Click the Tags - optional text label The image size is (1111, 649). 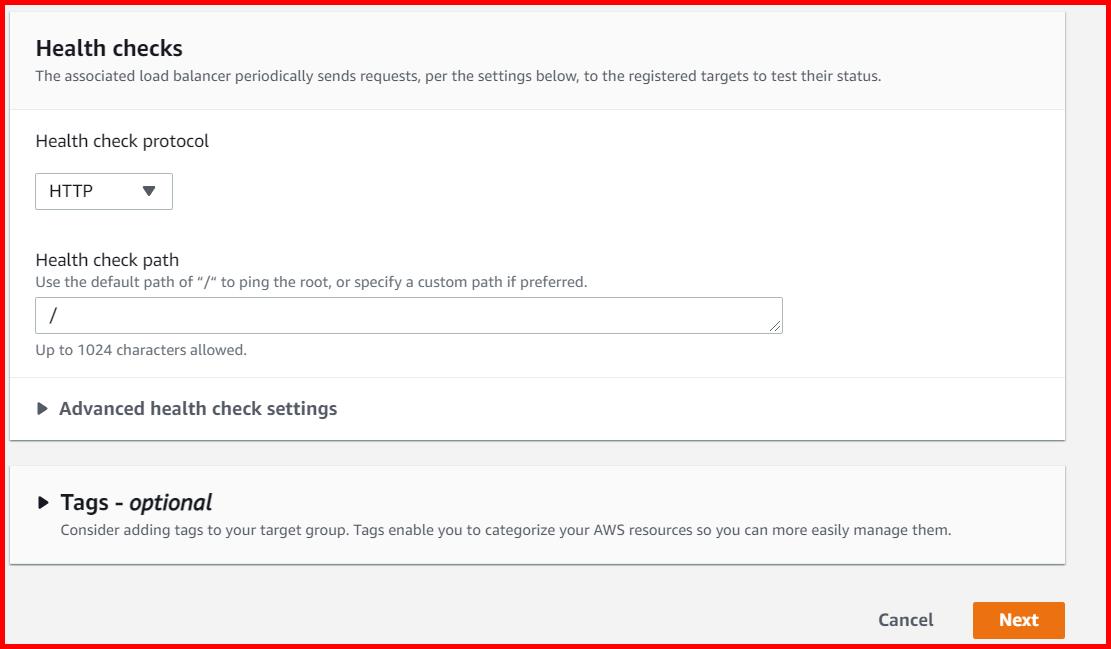click(x=136, y=503)
